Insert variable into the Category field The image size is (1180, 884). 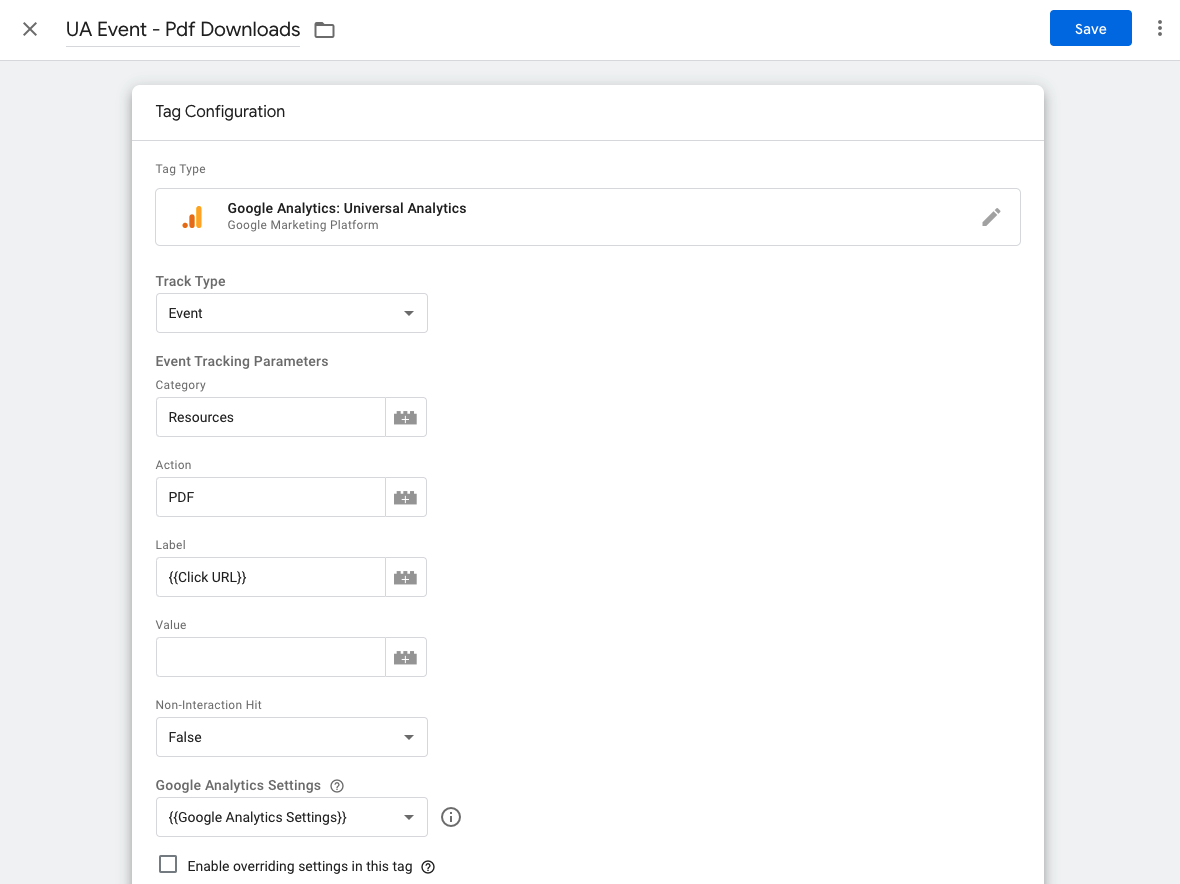[x=406, y=418]
